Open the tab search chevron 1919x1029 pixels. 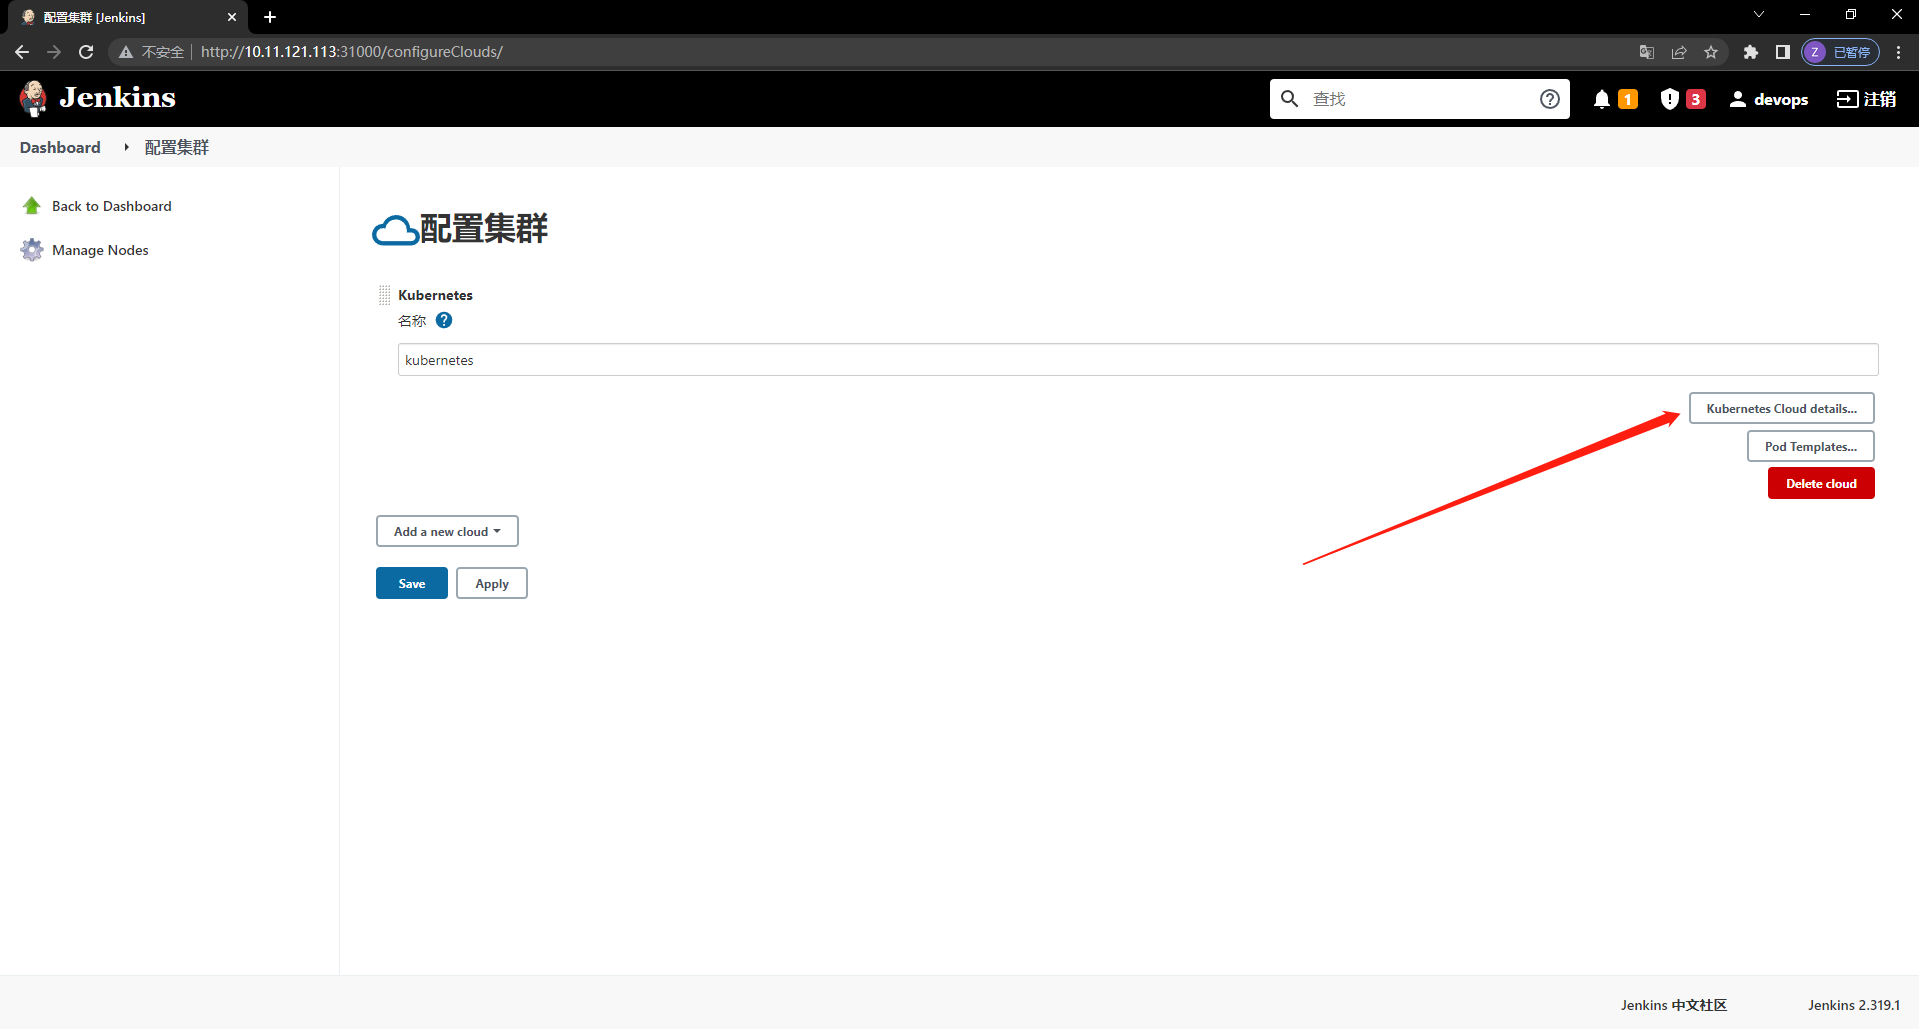1759,14
